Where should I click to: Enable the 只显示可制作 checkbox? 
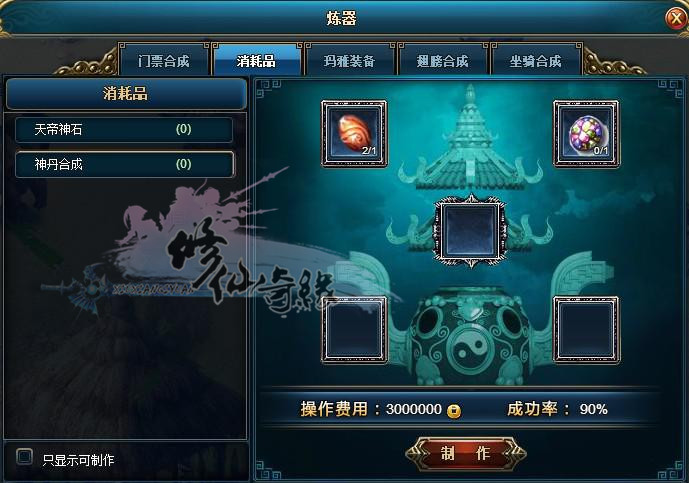[24, 457]
